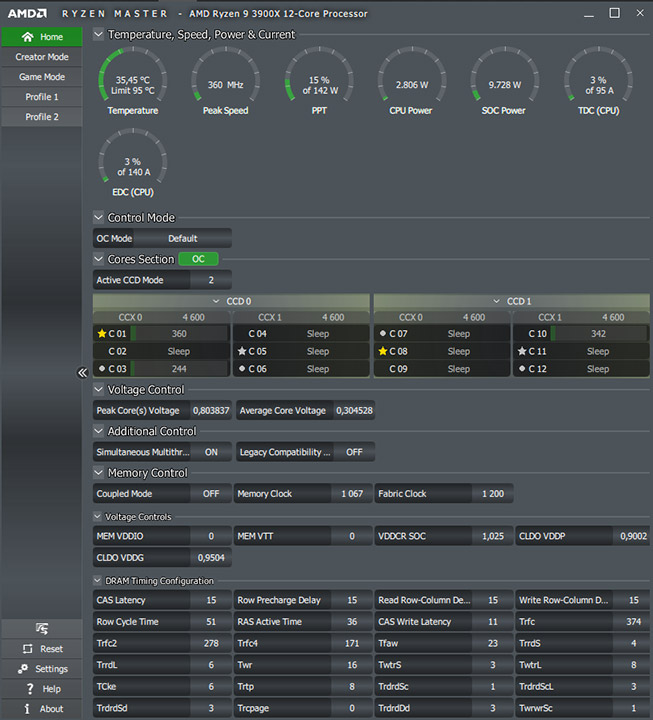Image resolution: width=653 pixels, height=720 pixels.
Task: Switch to Game Mode tab
Action: (42, 77)
